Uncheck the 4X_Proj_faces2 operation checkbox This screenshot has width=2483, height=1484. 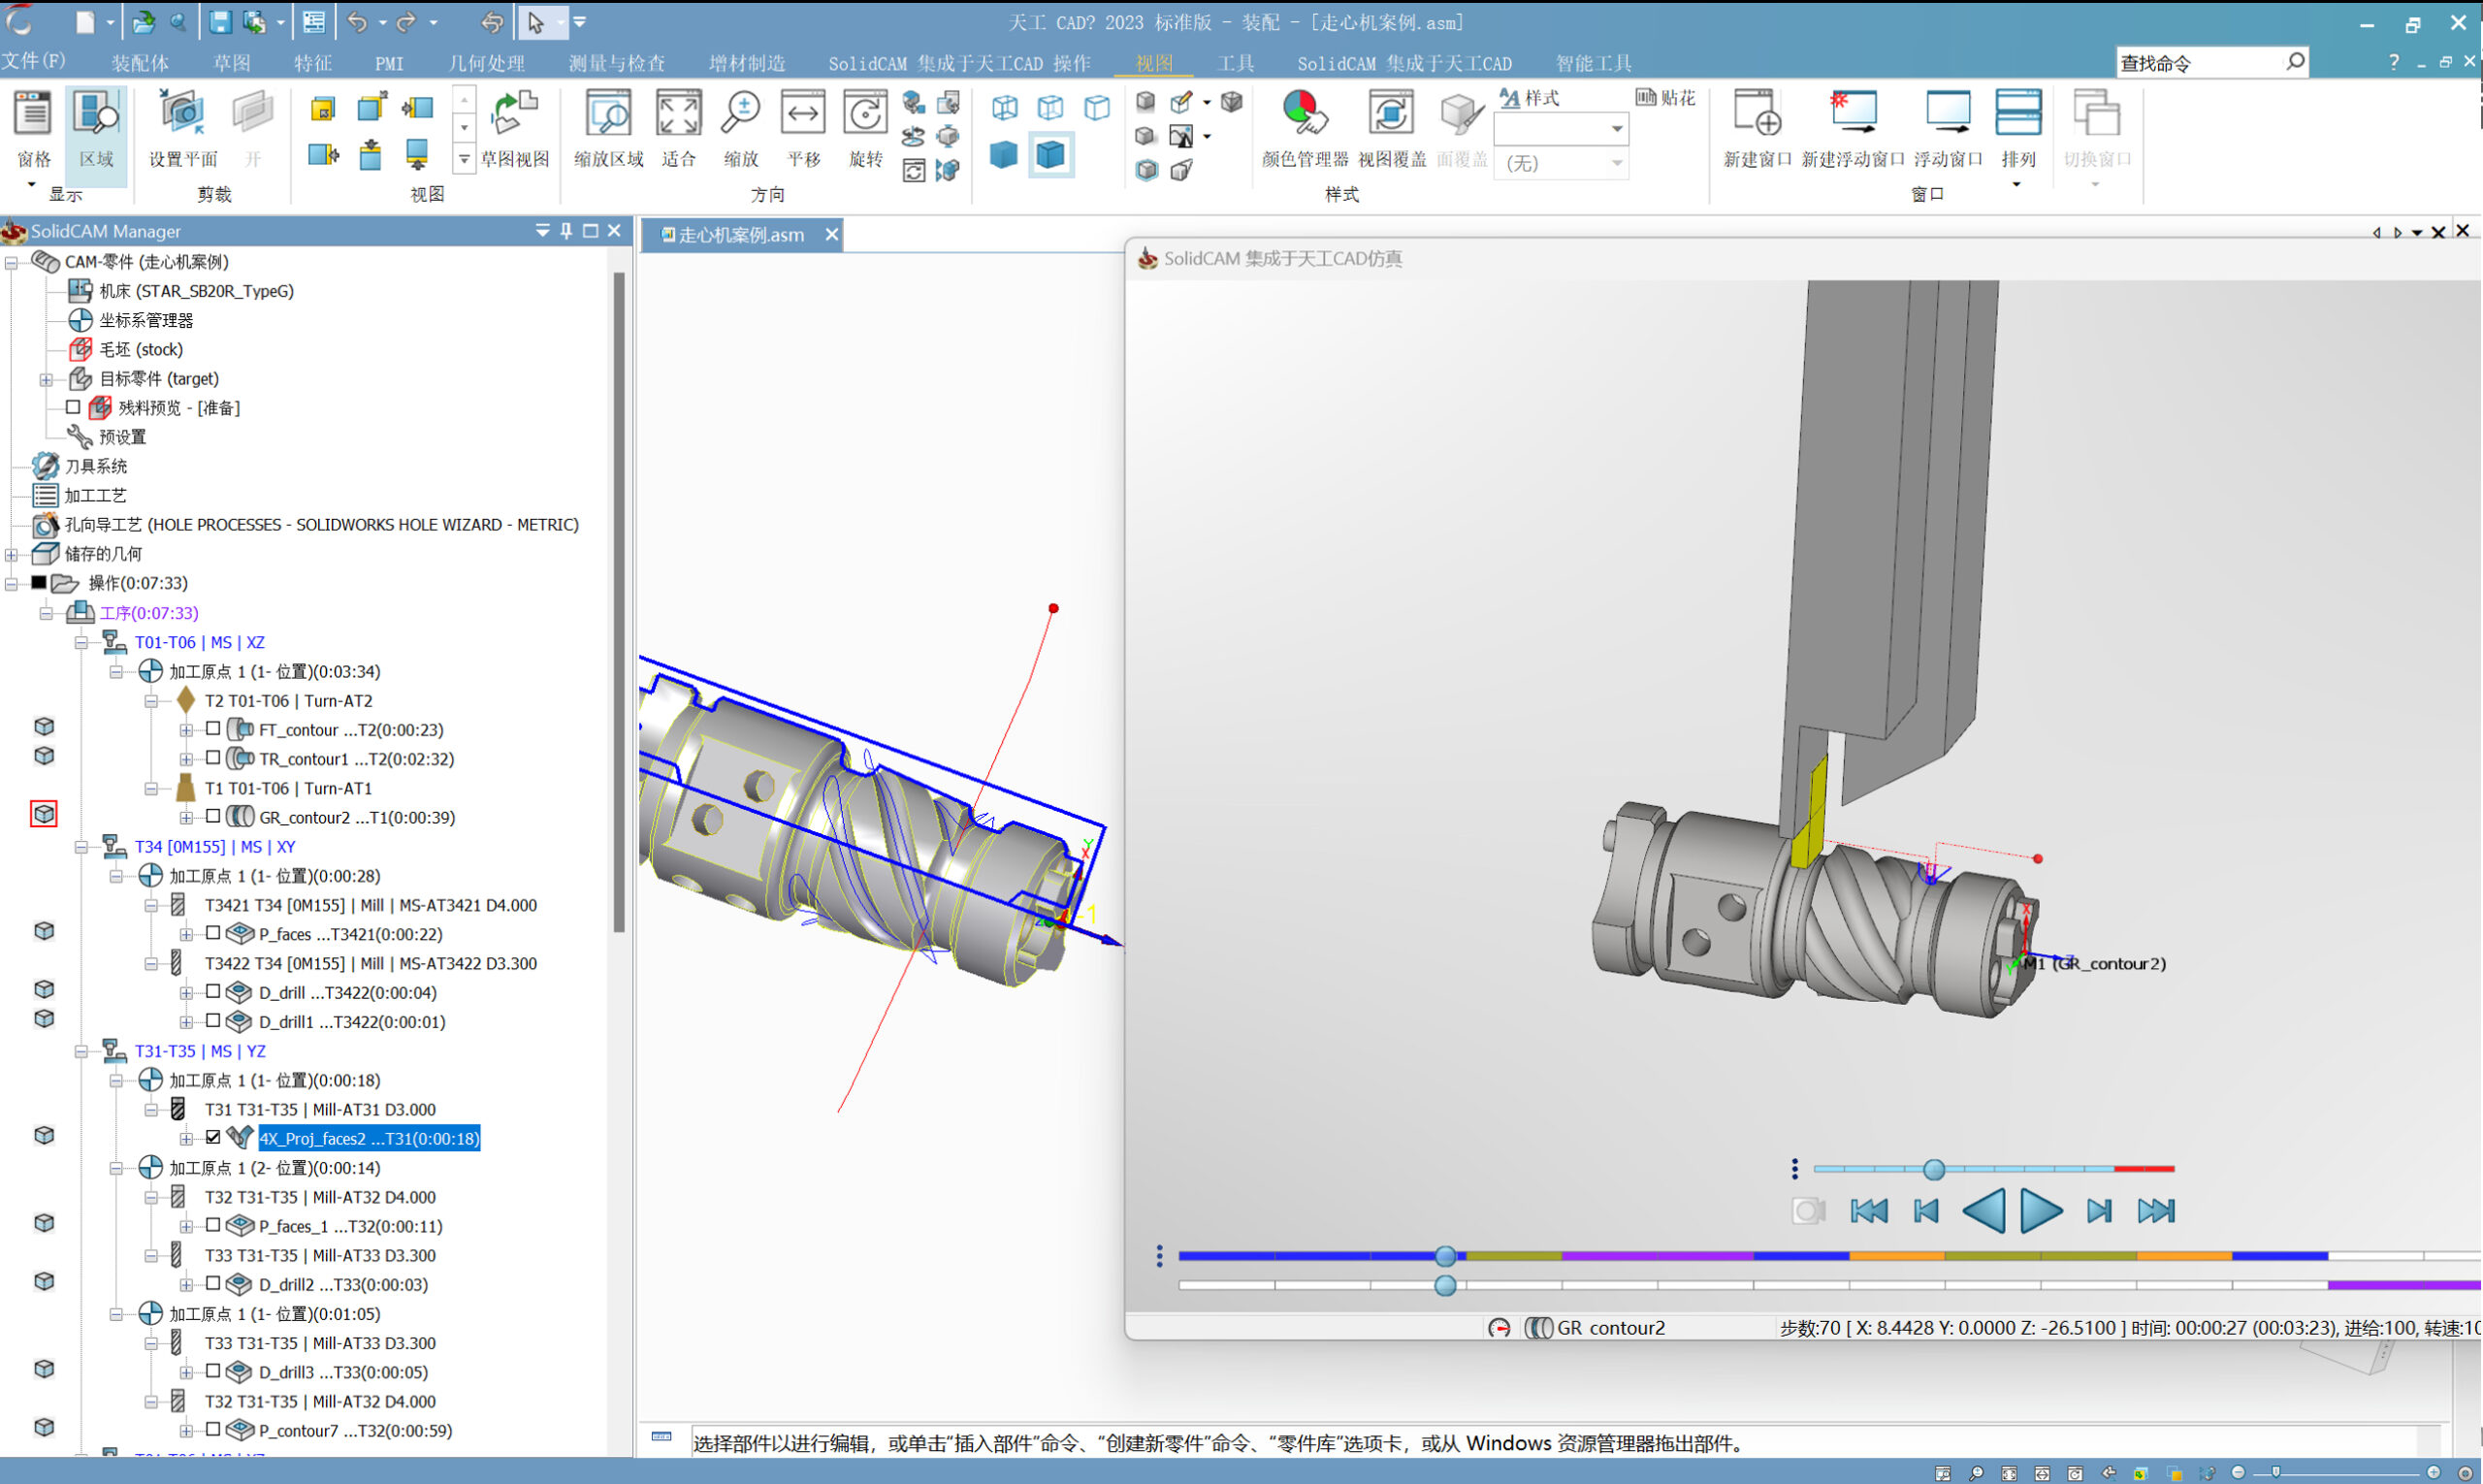[x=213, y=1137]
